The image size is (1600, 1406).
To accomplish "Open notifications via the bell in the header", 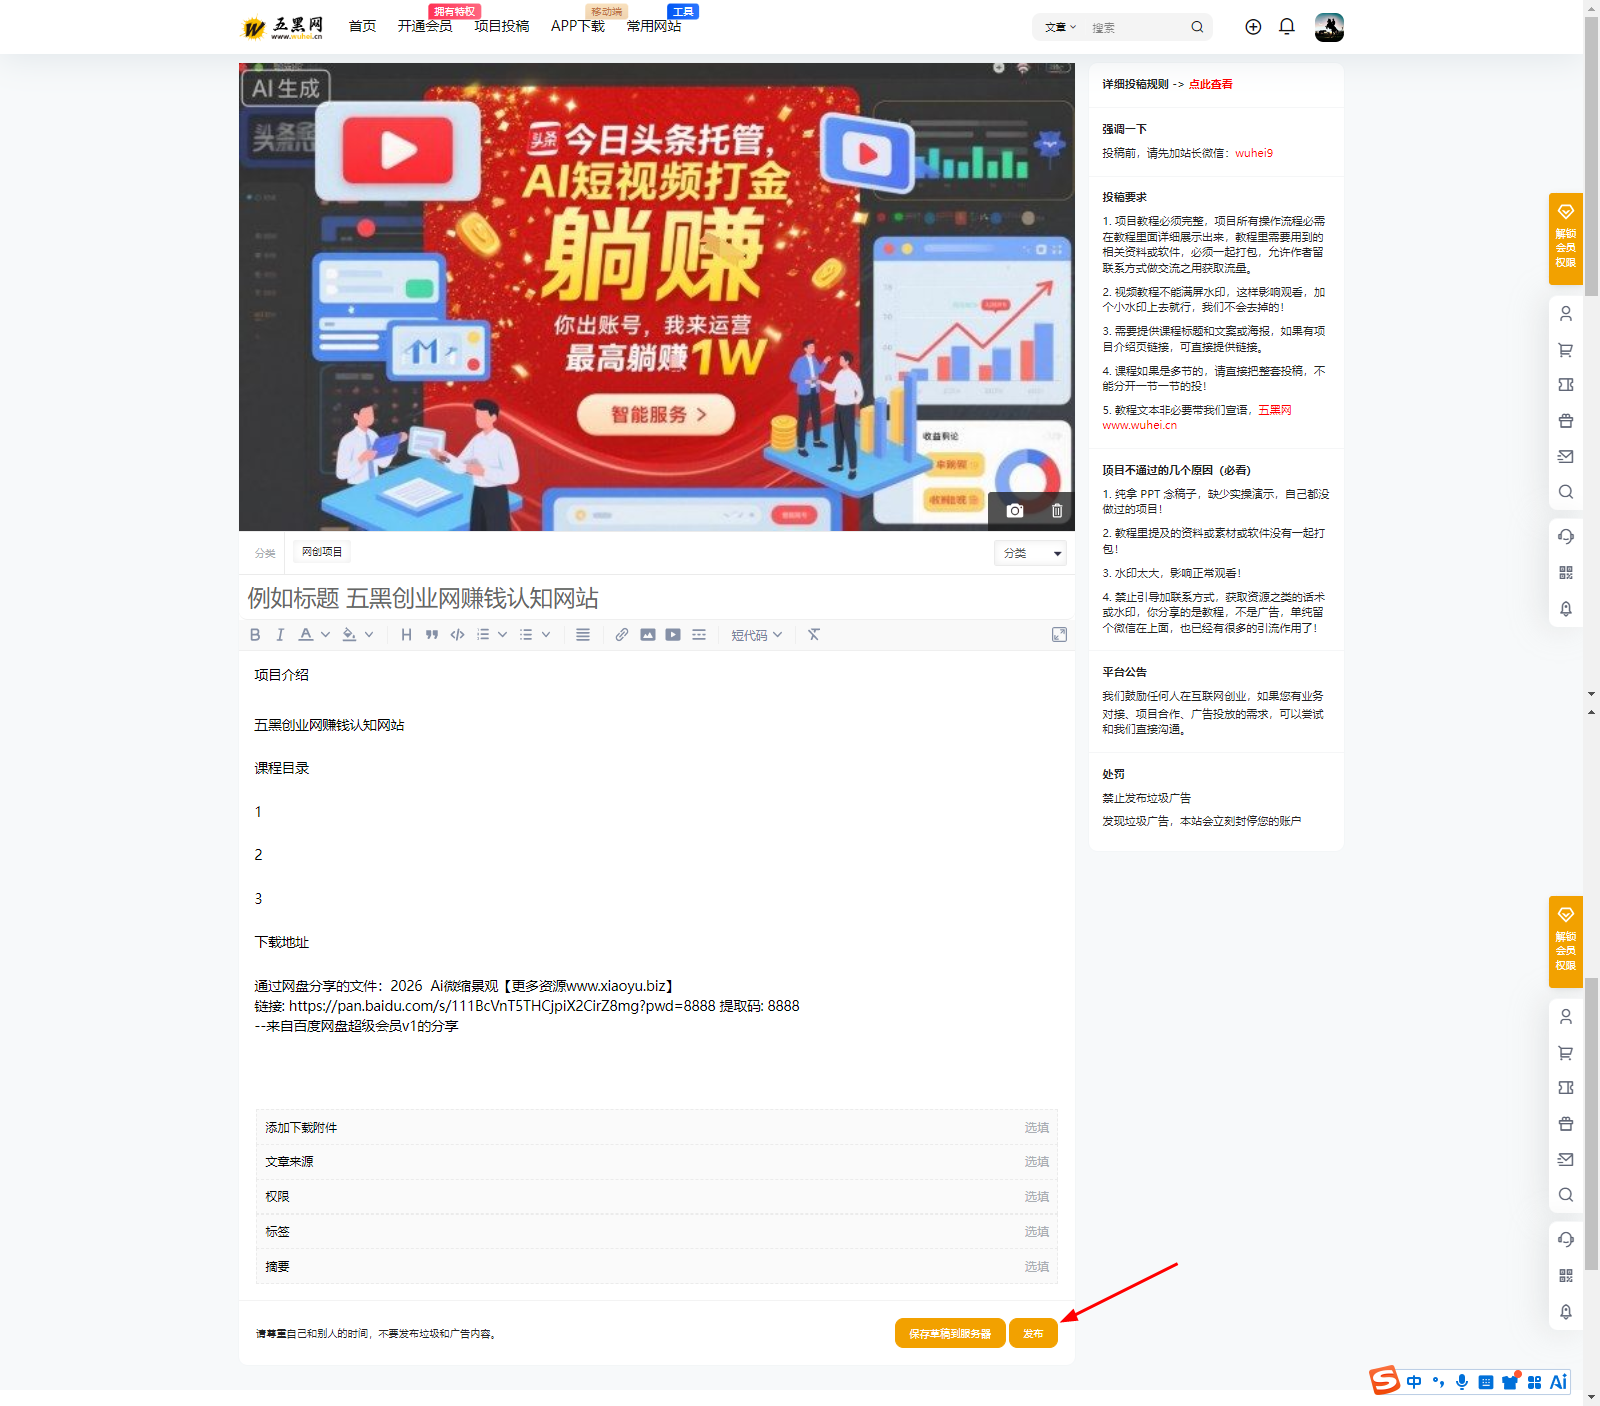I will coord(1287,27).
